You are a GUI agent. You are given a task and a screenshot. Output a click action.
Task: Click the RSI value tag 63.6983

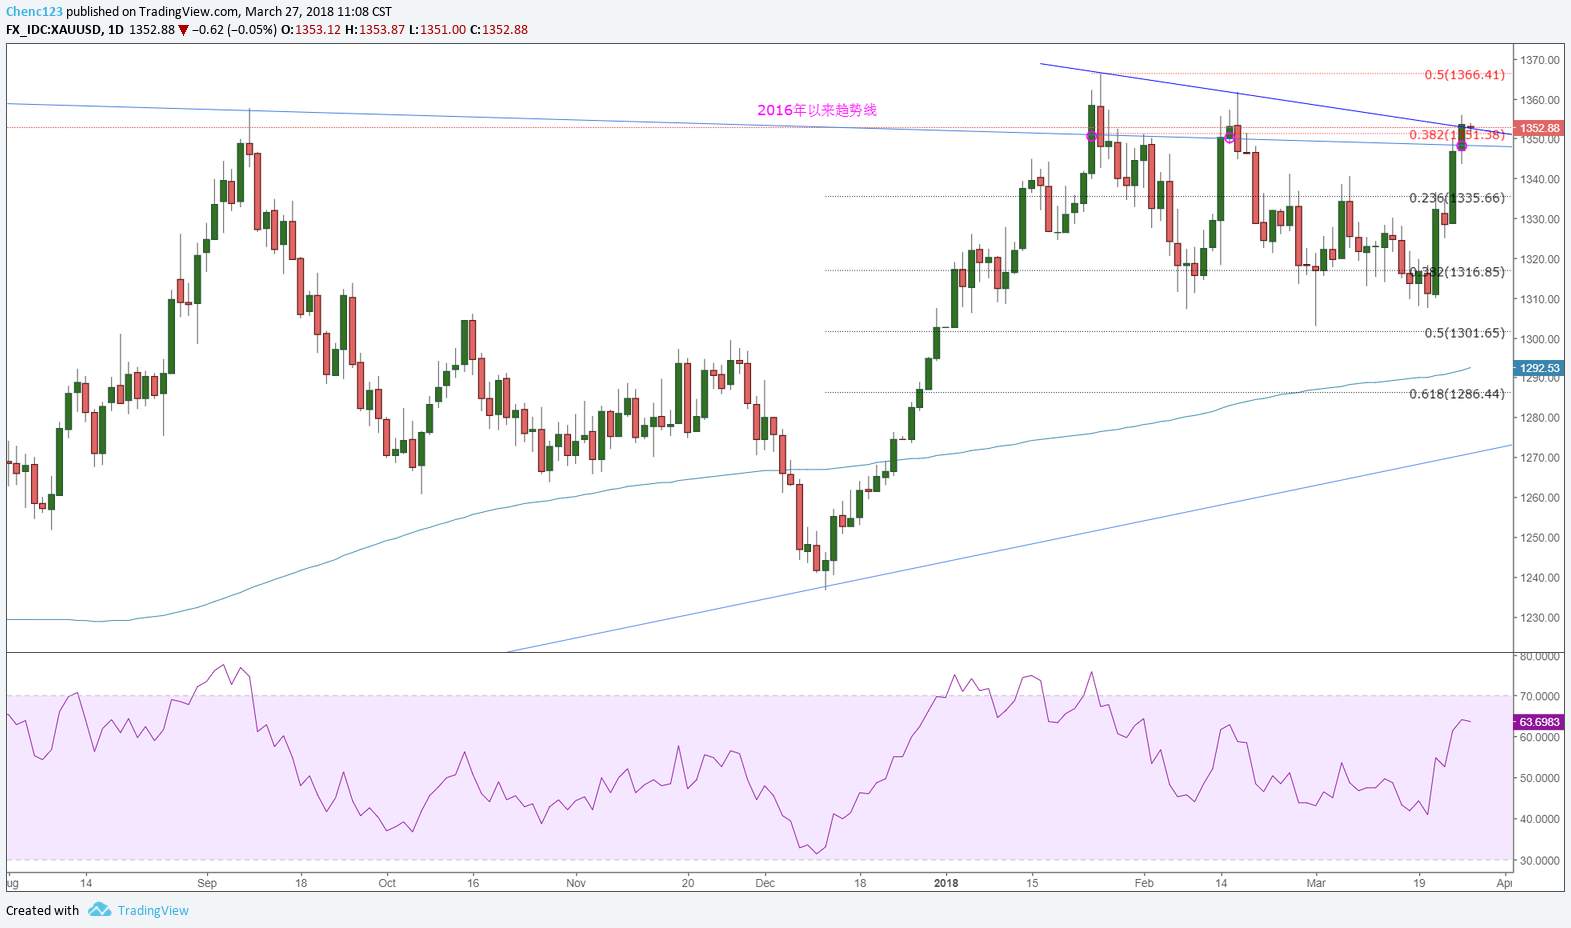tap(1540, 722)
